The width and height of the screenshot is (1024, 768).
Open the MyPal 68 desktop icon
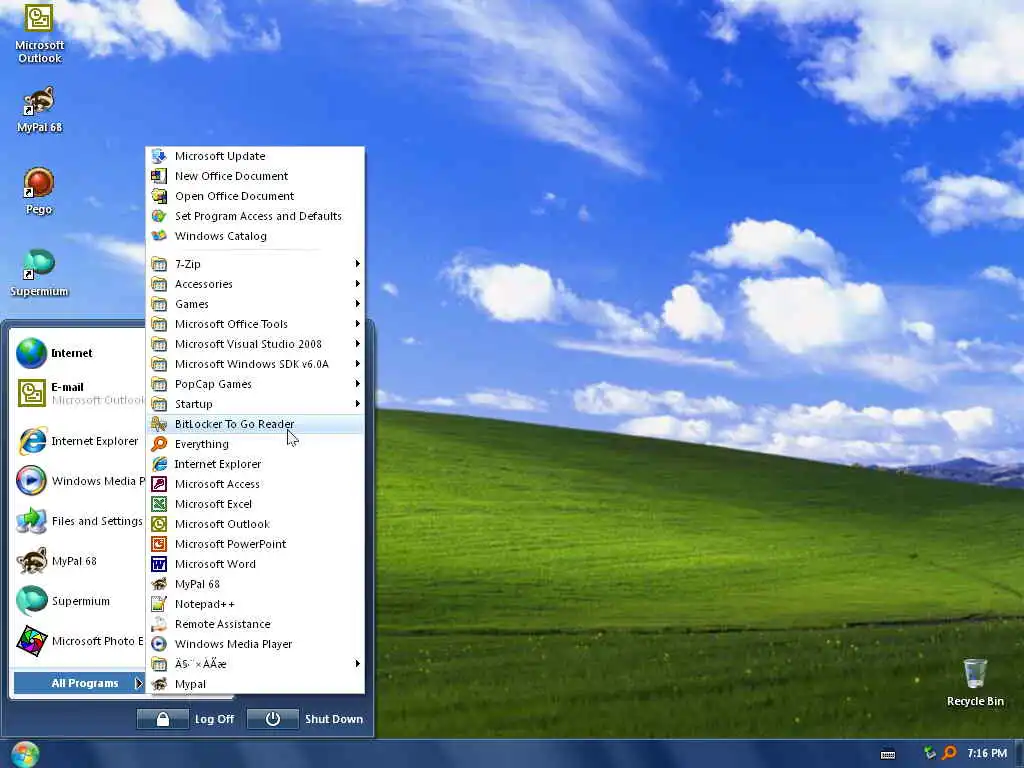[x=39, y=110]
